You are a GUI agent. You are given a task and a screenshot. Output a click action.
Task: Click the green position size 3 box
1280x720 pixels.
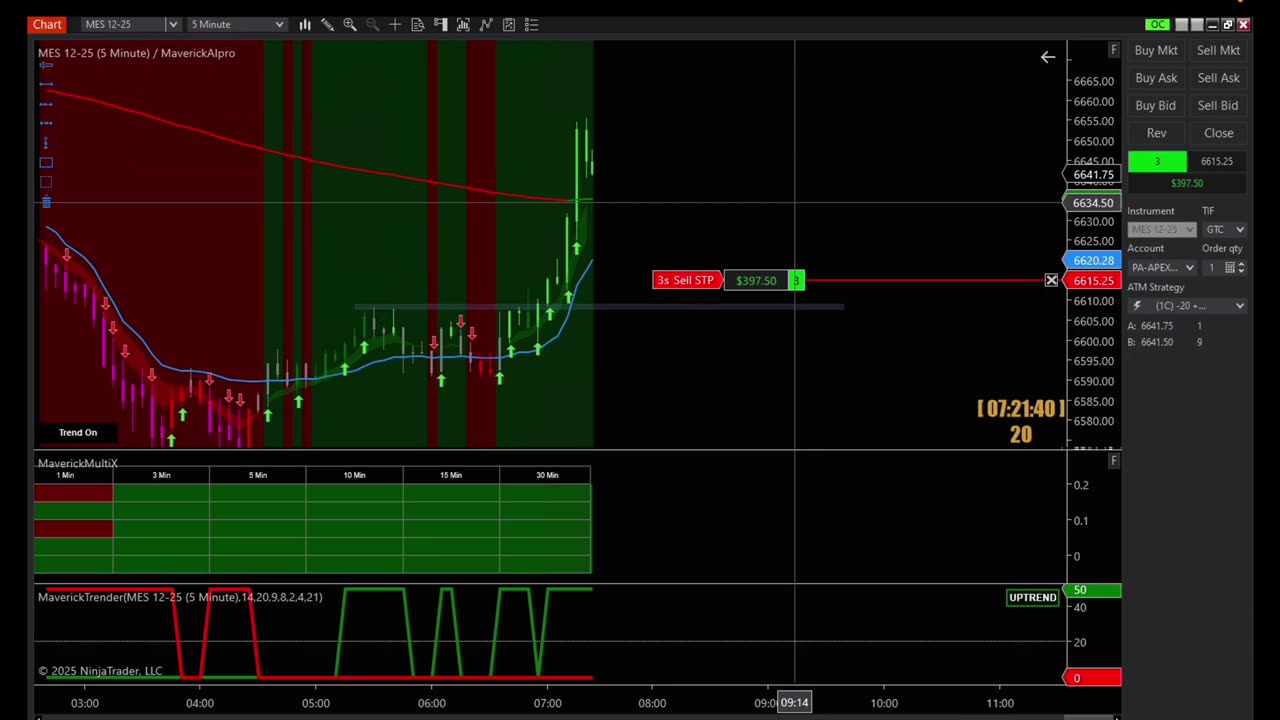[x=1157, y=162]
